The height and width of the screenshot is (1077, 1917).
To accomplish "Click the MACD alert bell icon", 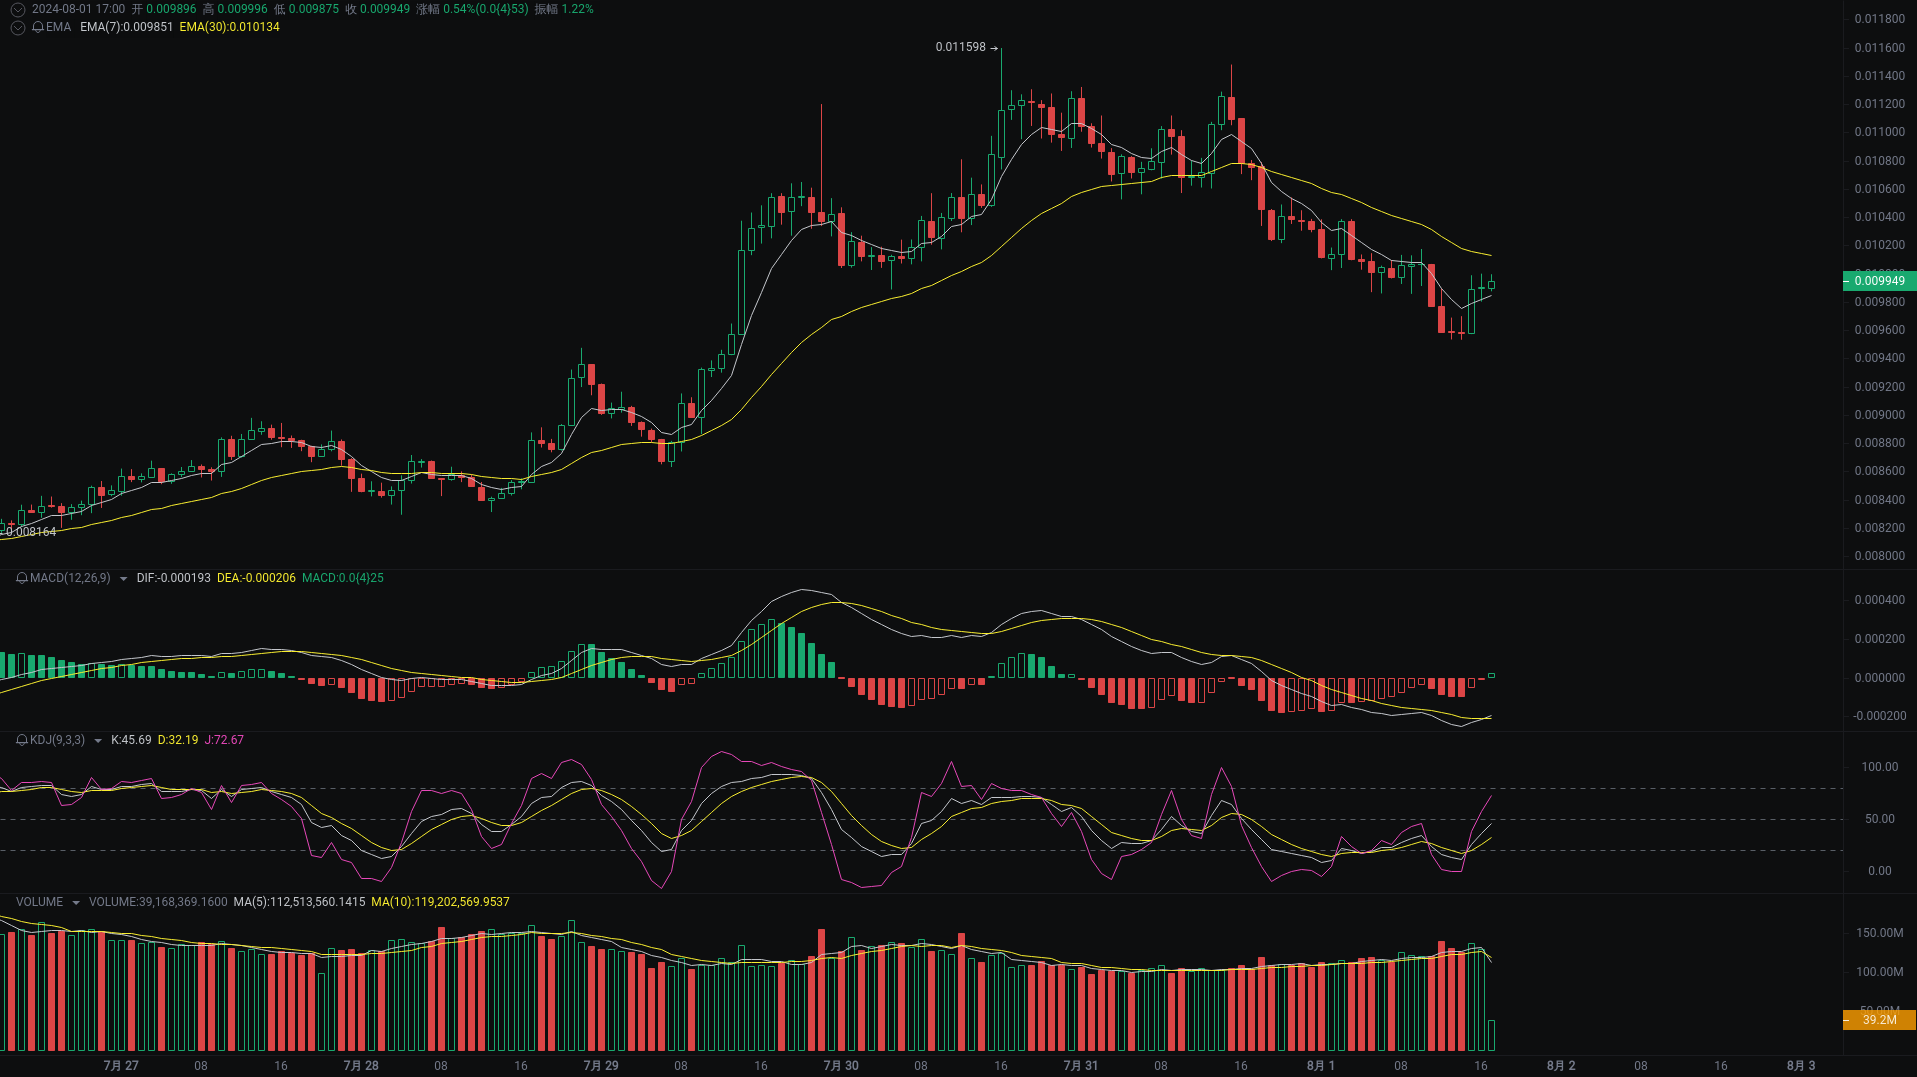I will click(22, 578).
